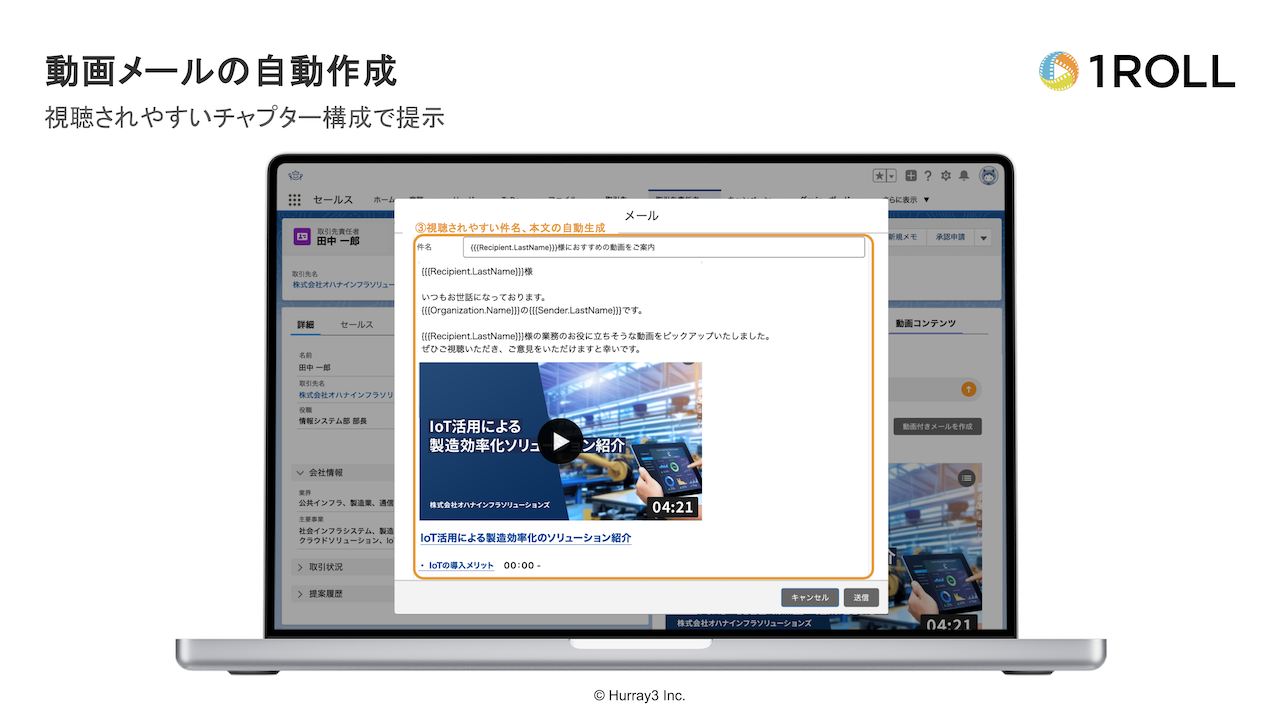
Task: Click the chapter list icon on background video
Action: coord(966,479)
